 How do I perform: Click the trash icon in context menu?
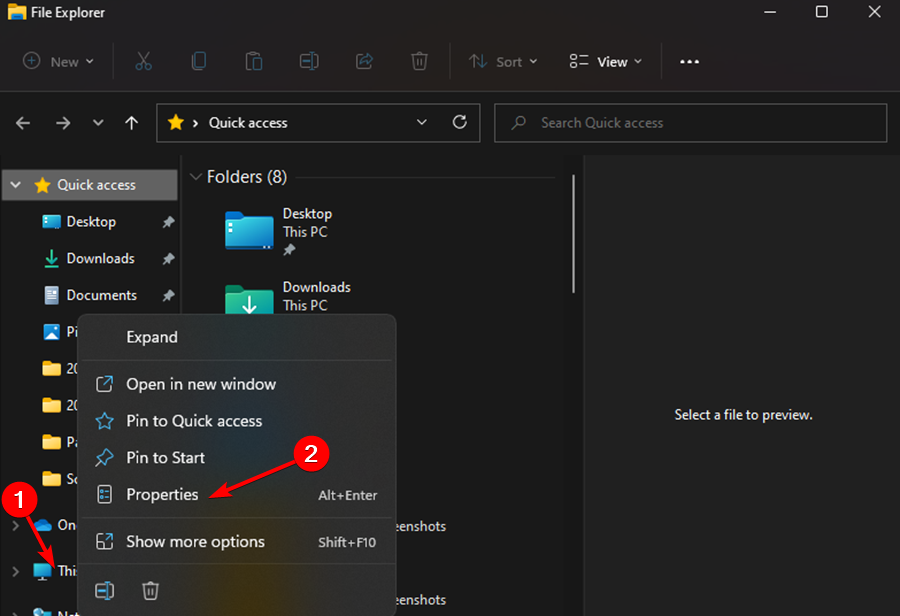150,591
